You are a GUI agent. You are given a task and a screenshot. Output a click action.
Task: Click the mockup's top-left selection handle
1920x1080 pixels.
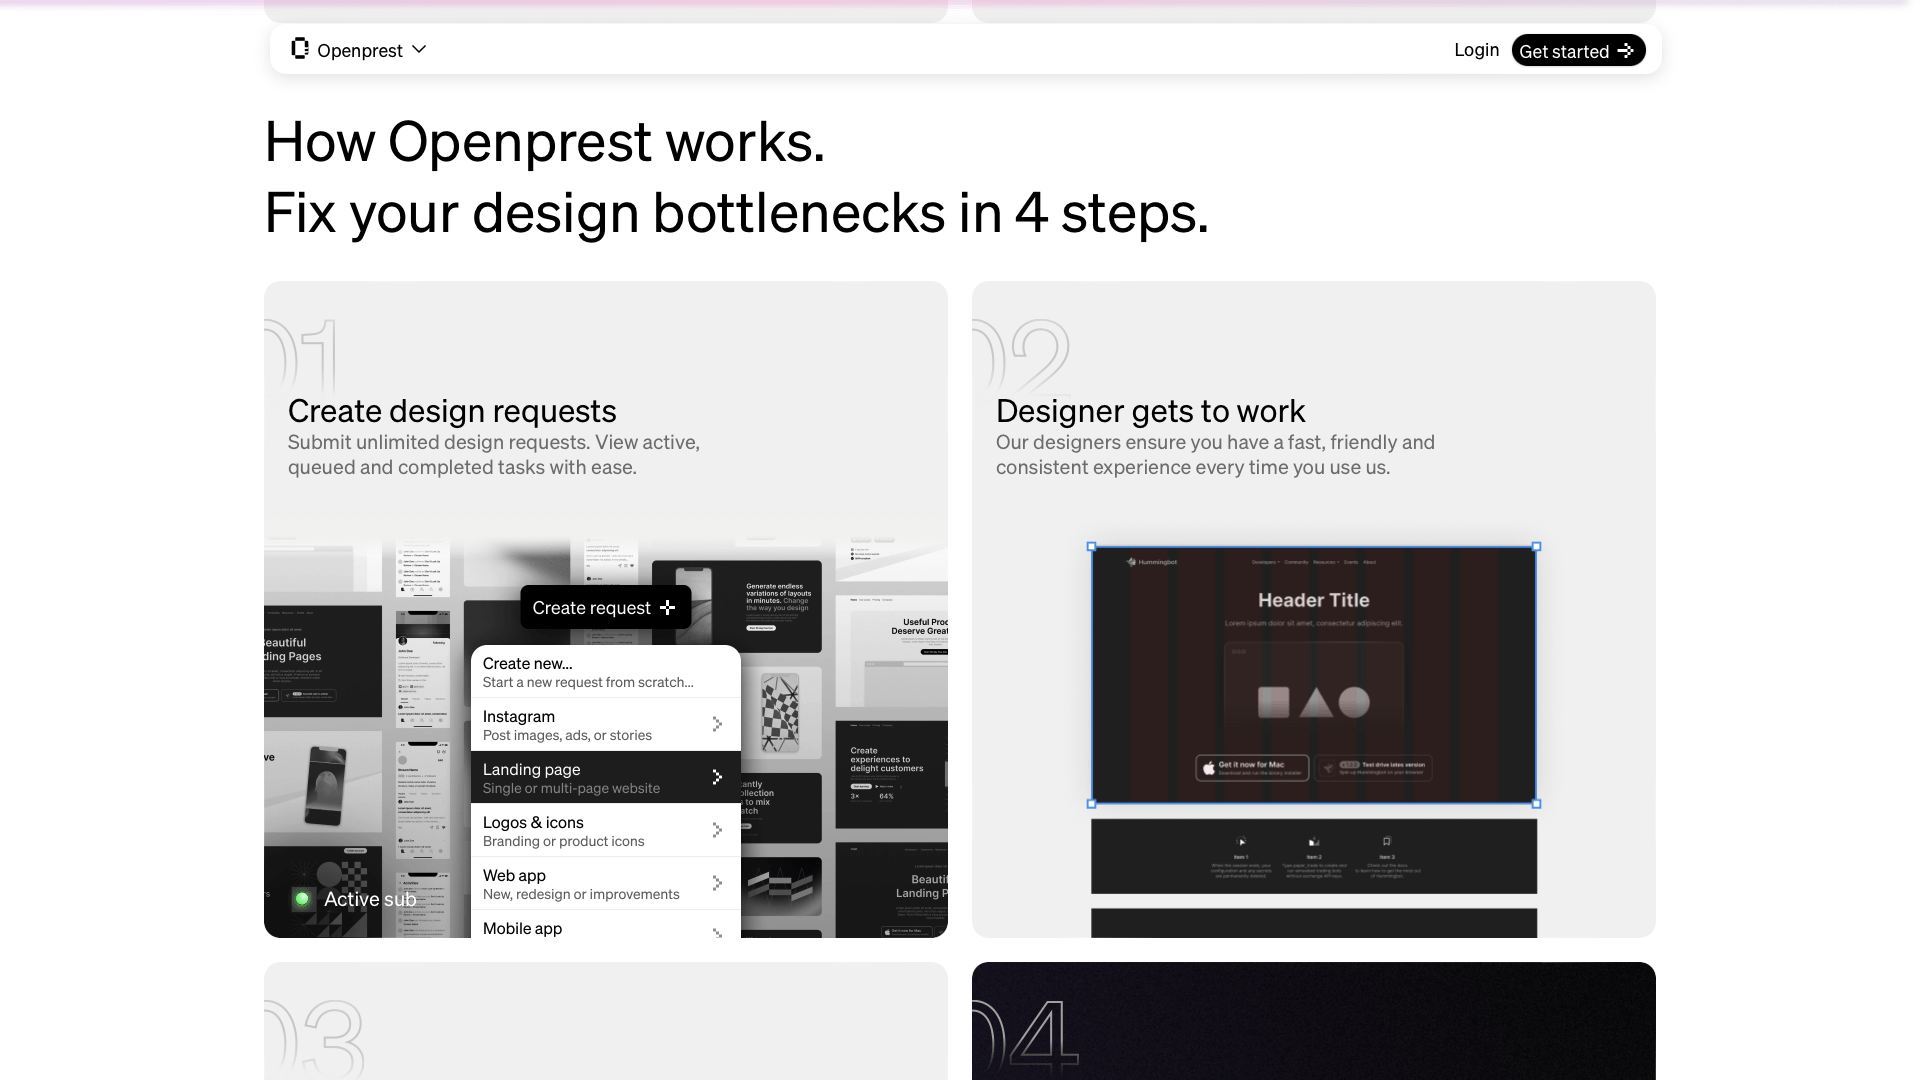(x=1091, y=546)
